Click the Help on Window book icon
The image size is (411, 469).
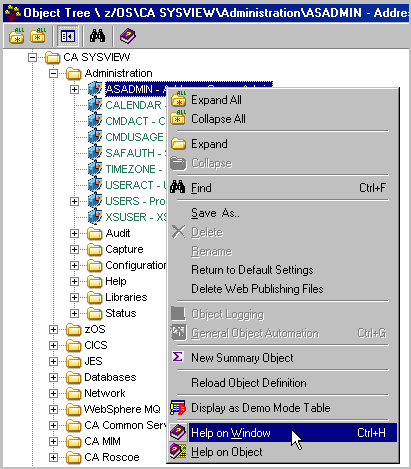[178, 433]
